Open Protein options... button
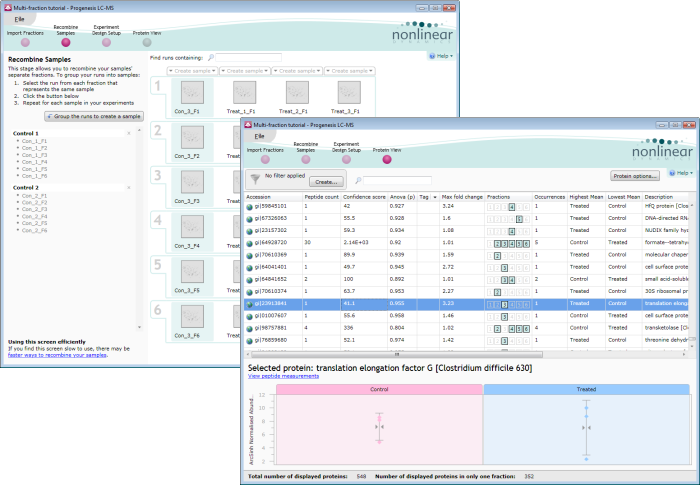This screenshot has height=485, width=700. tap(634, 176)
